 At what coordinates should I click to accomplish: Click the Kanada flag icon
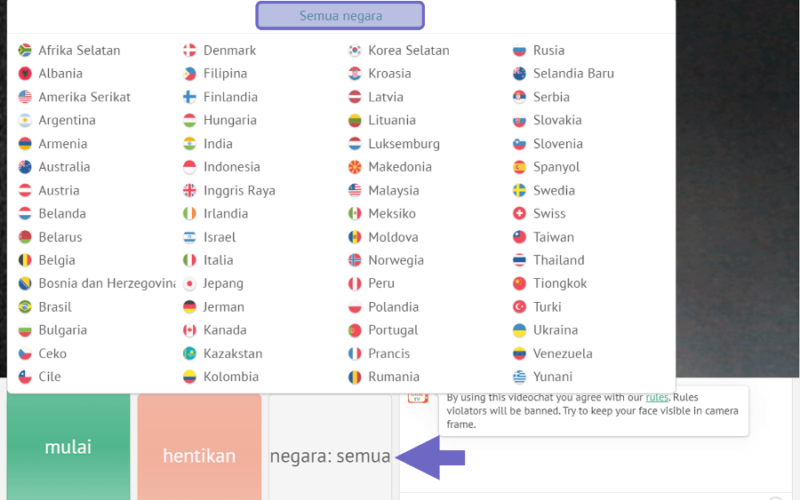(189, 331)
